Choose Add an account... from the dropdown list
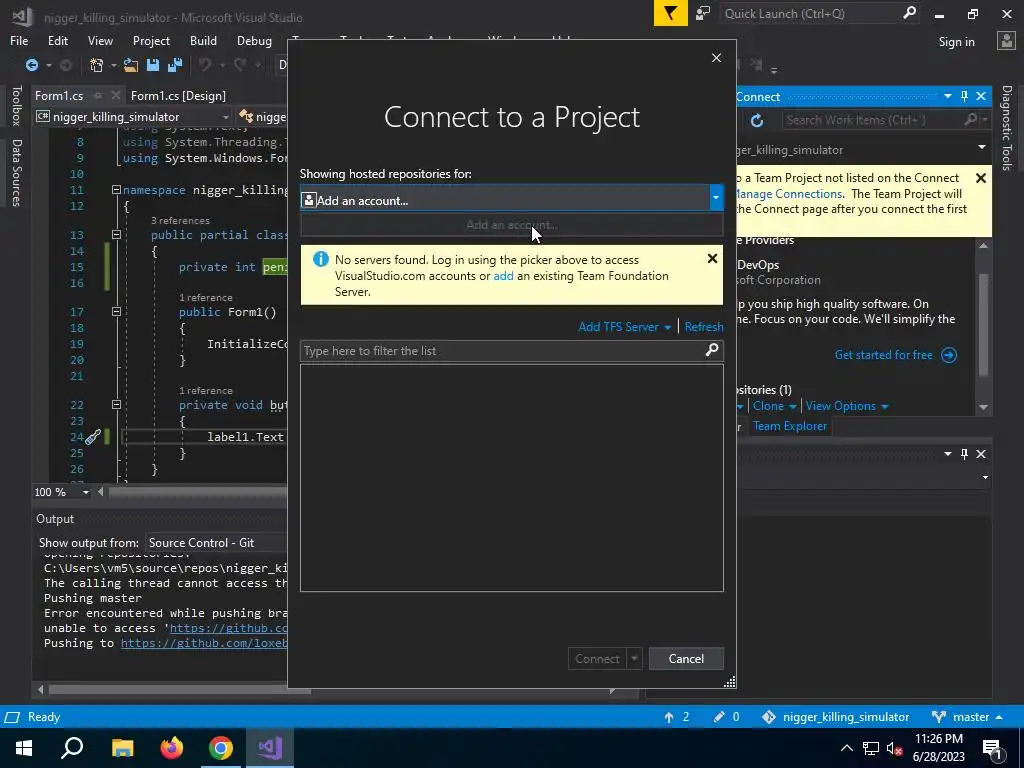The height and width of the screenshot is (768, 1024). pos(511,225)
